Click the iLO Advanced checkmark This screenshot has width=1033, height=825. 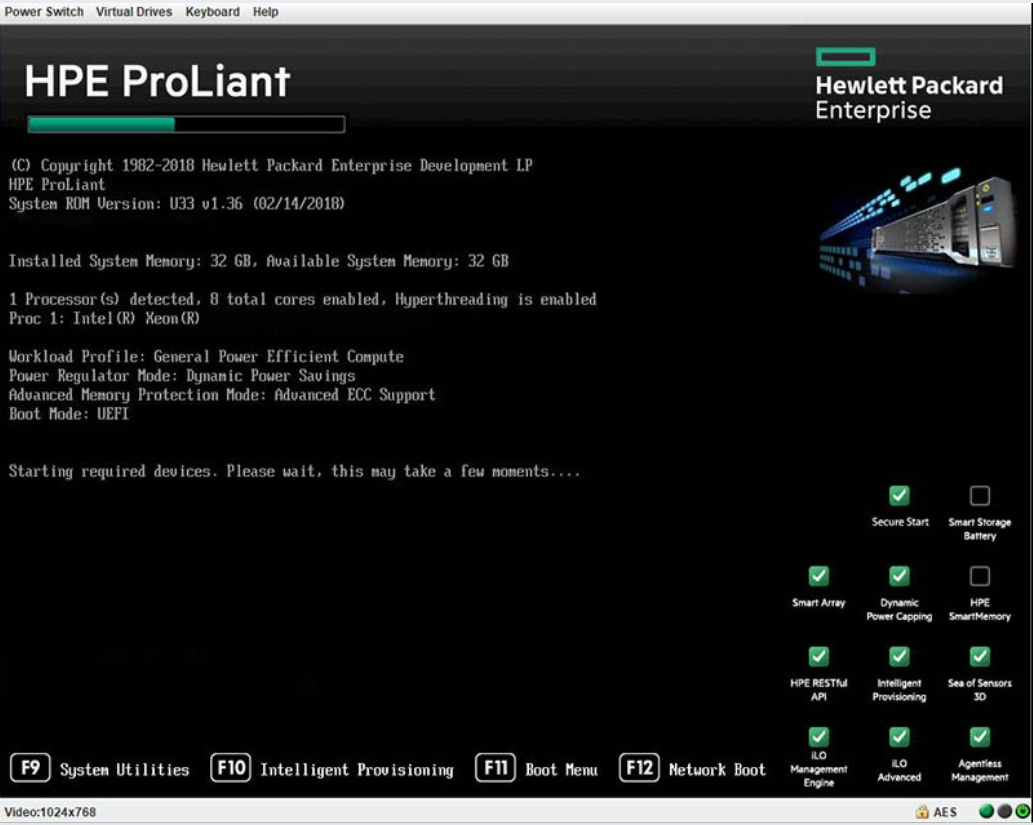click(x=899, y=737)
